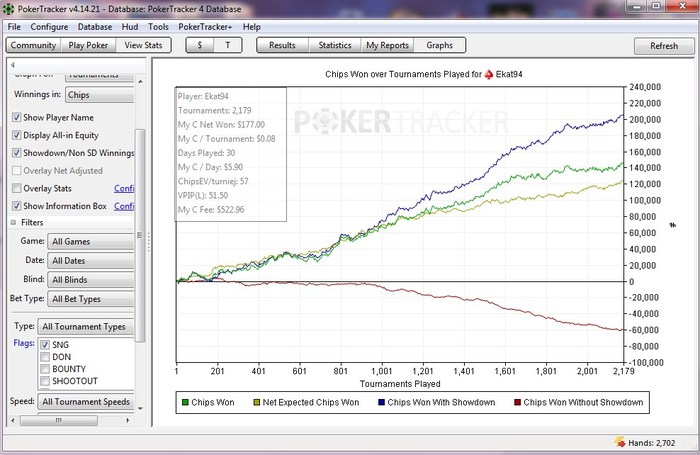This screenshot has width=700, height=455.
Task: Click the panel splitter grip handle
Action: point(149,242)
